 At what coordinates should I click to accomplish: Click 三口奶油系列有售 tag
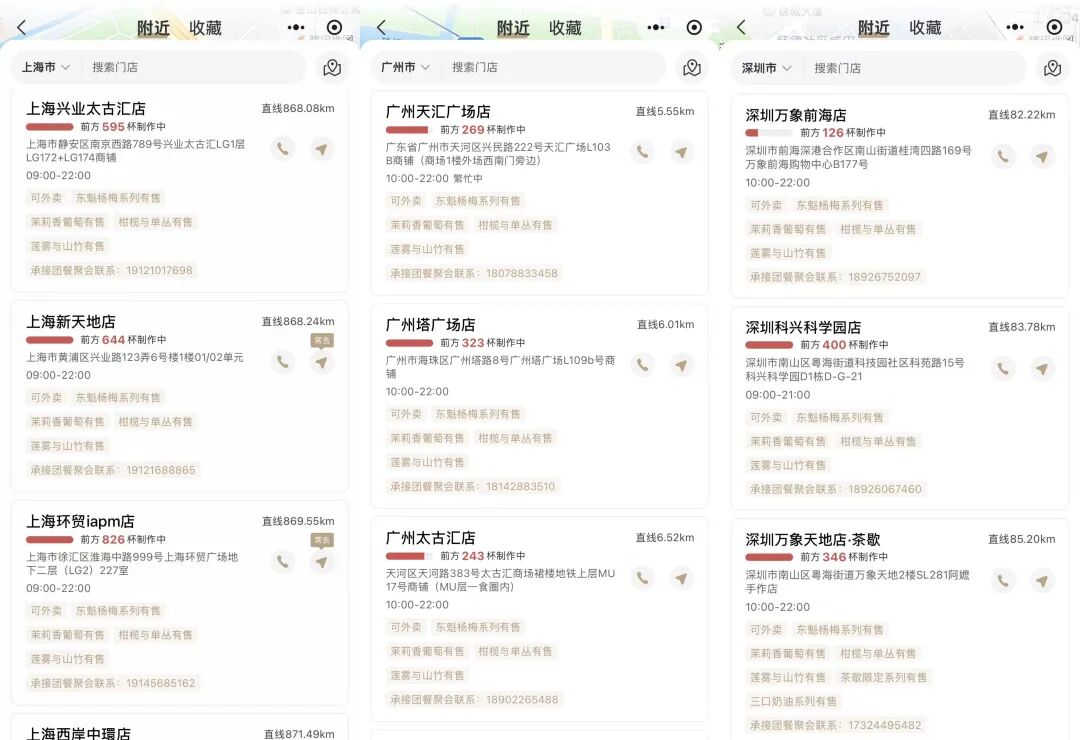[793, 701]
